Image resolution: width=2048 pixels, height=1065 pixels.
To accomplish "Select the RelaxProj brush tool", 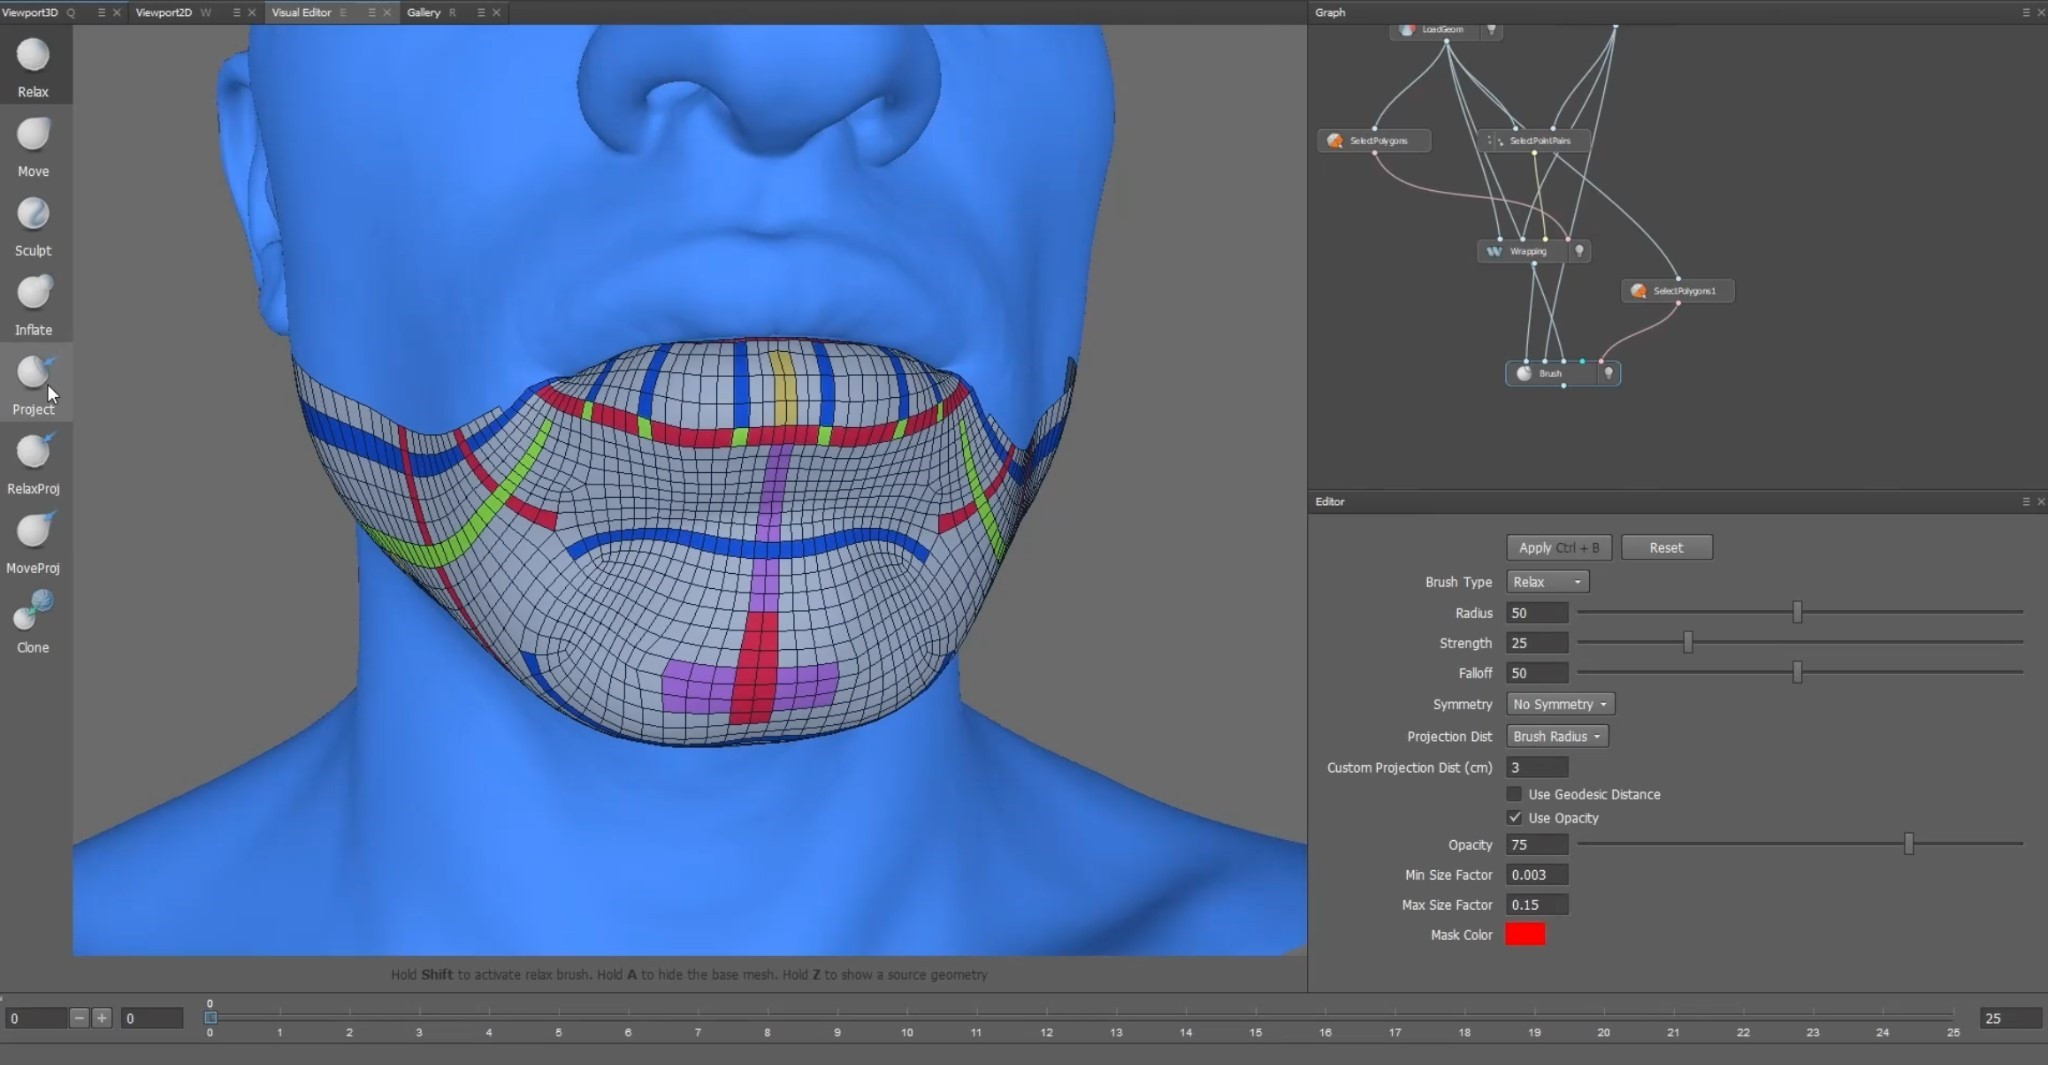I will pos(33,463).
